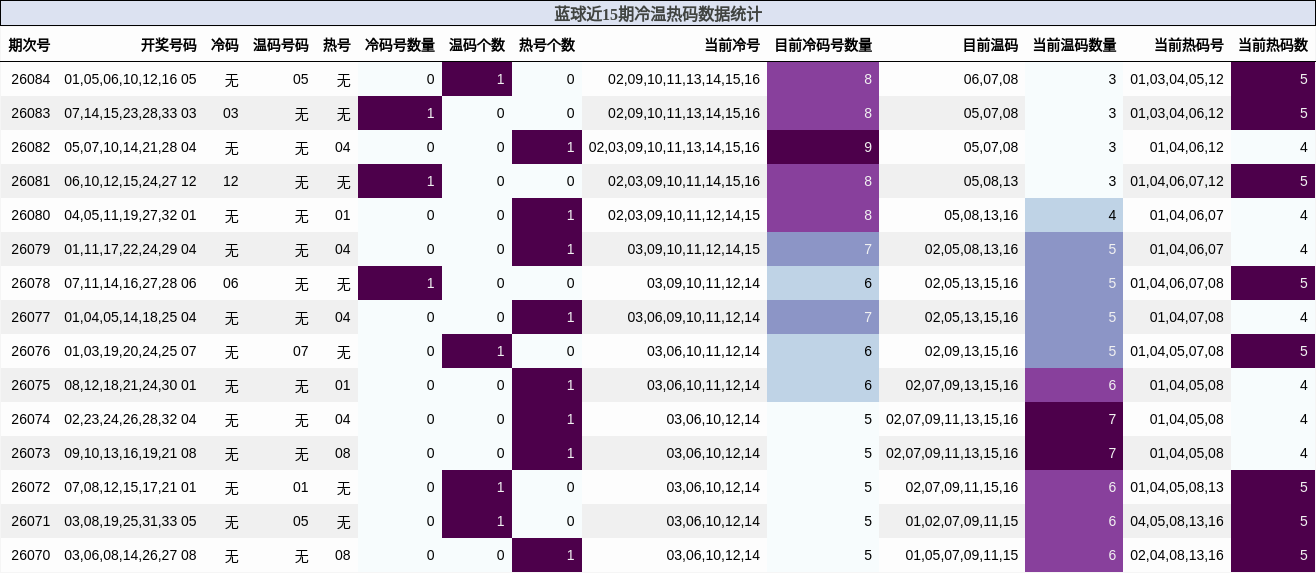Select draw numbers 06,10,12,15,24,27 12

[130, 181]
